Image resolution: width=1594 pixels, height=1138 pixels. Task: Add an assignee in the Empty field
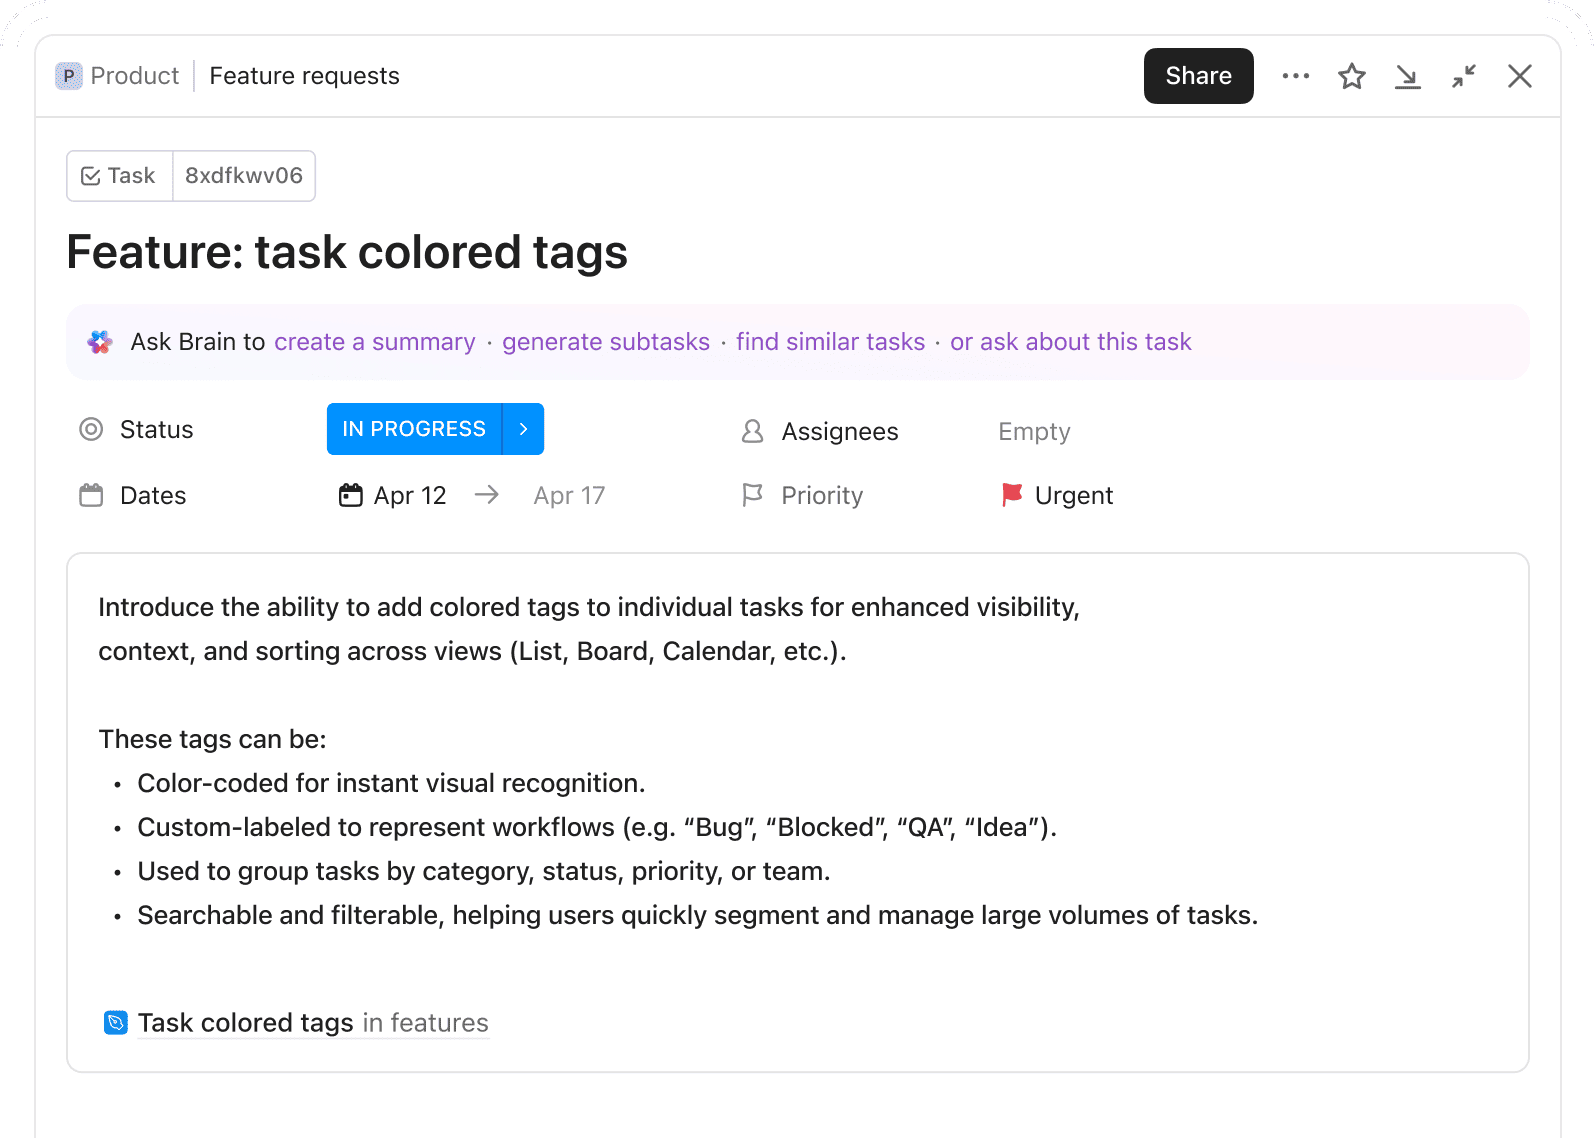click(x=1034, y=431)
